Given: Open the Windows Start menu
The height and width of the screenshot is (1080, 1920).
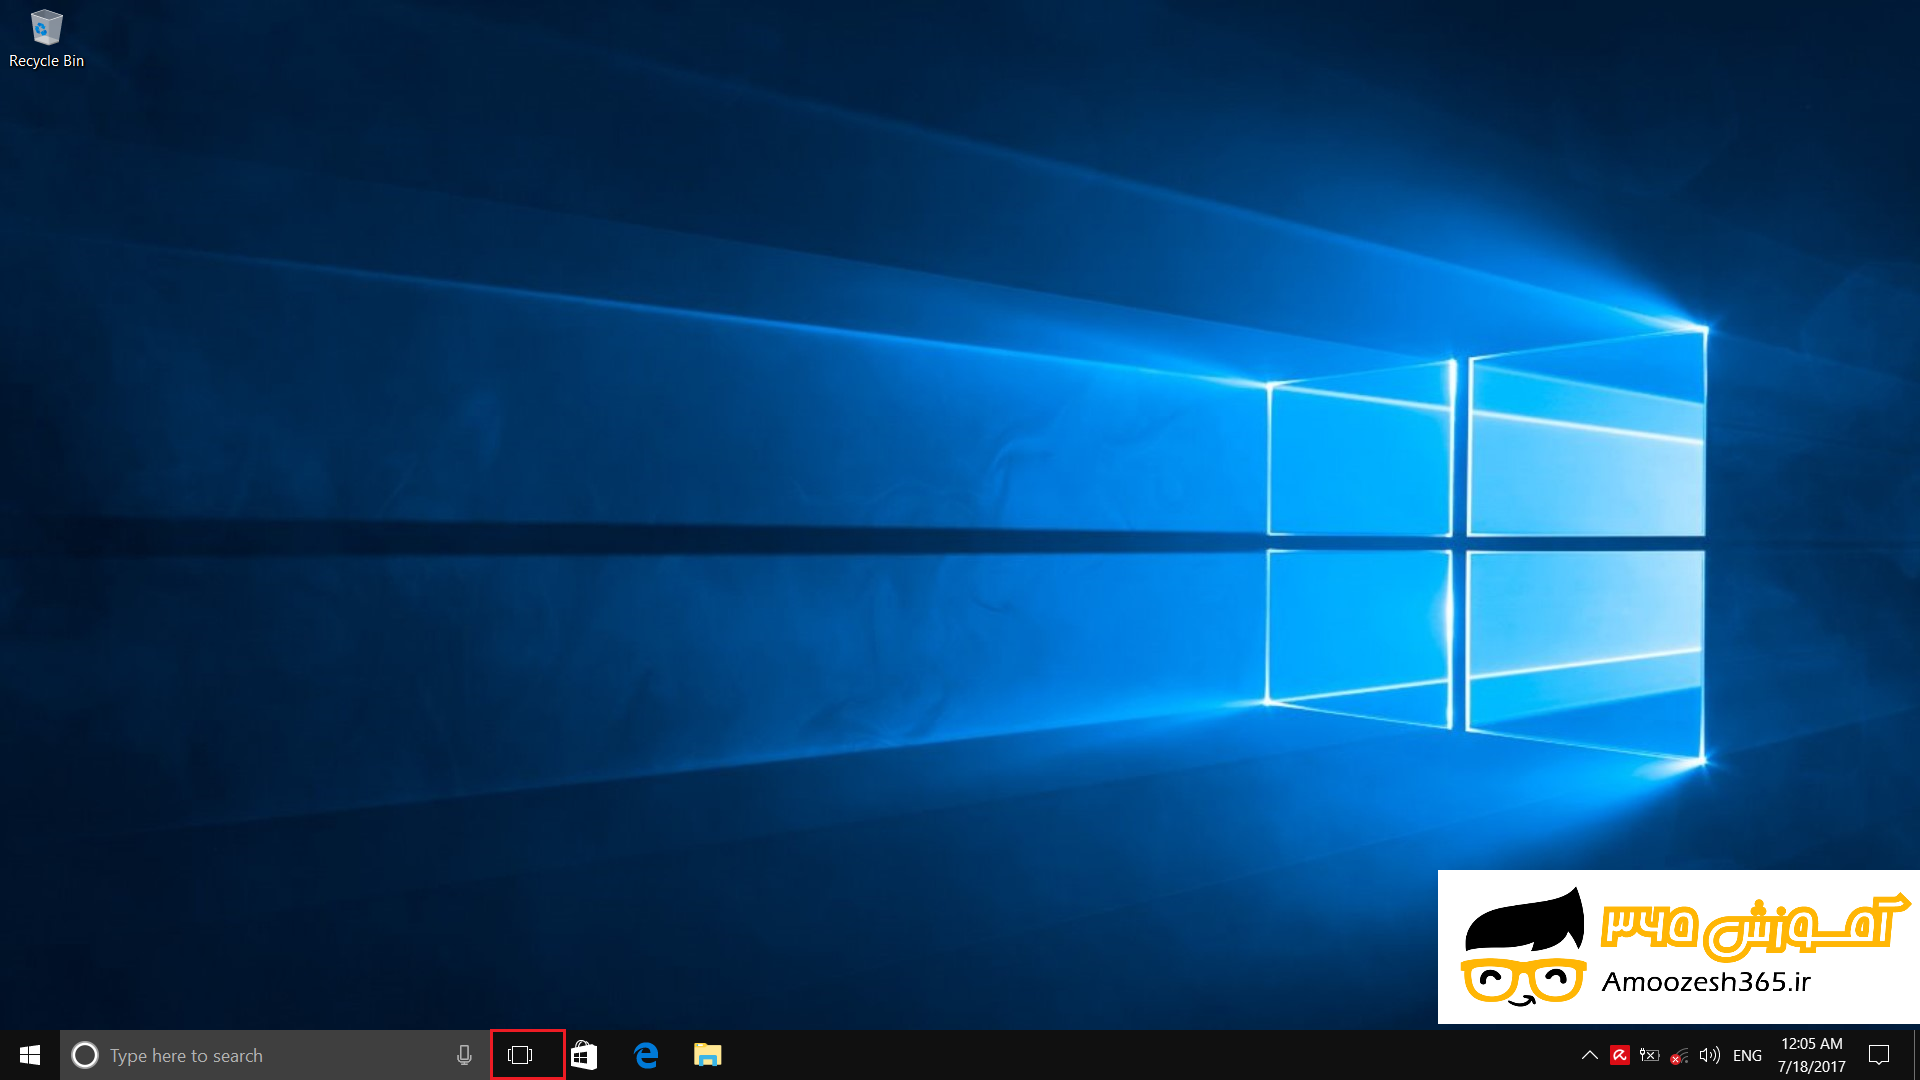Looking at the screenshot, I should point(30,1055).
